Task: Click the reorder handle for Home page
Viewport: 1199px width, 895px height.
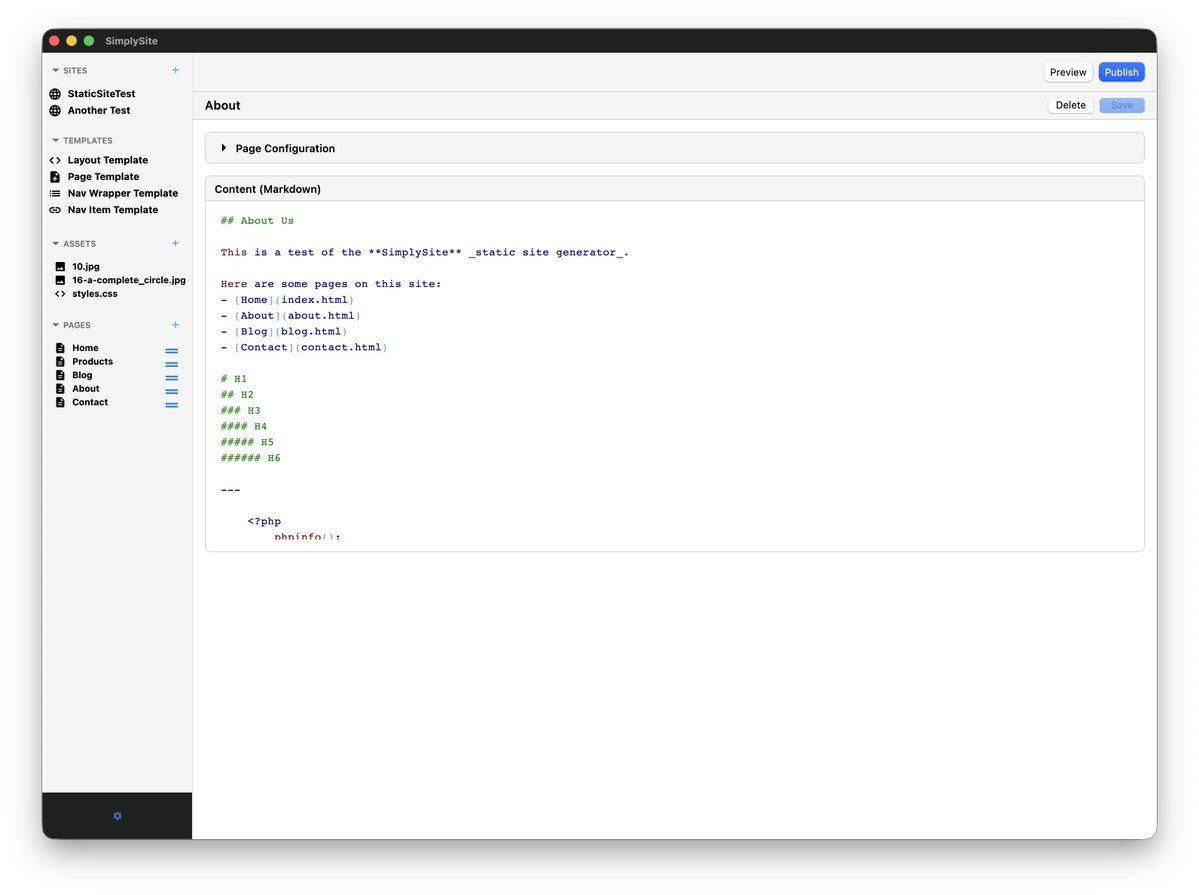Action: coord(172,351)
